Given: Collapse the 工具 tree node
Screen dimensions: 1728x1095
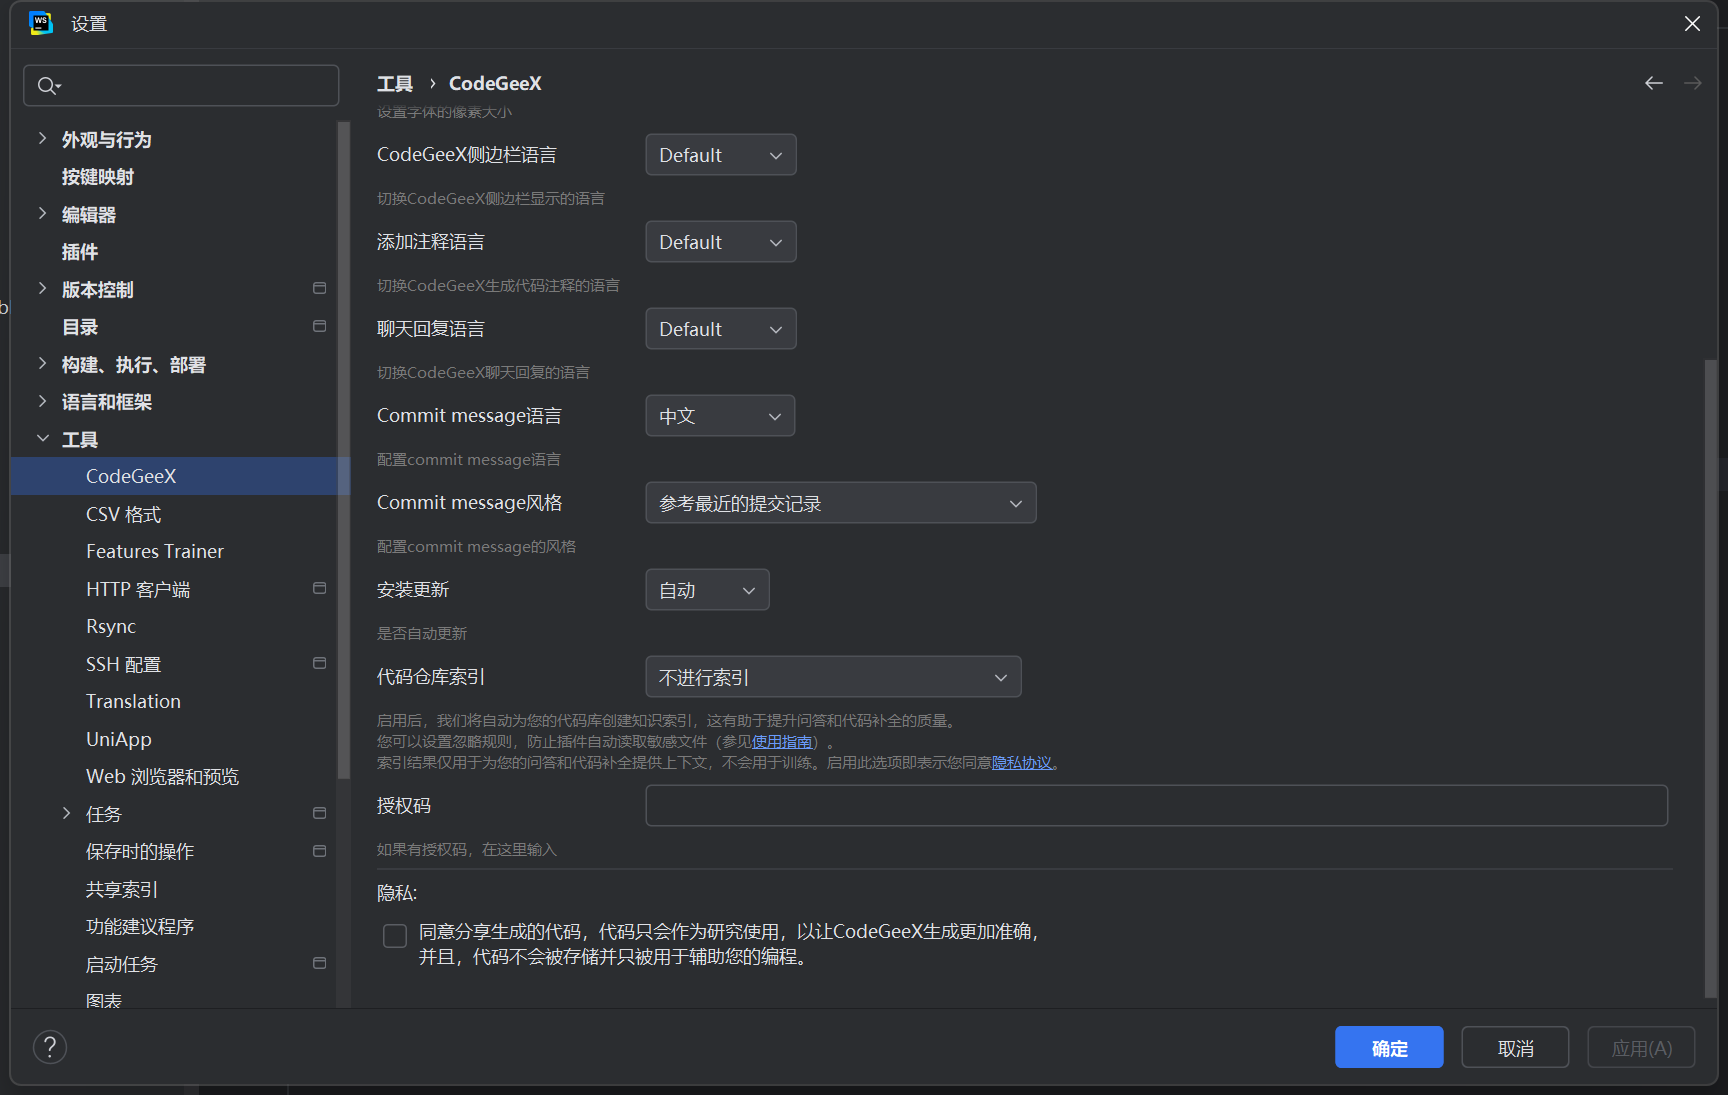Looking at the screenshot, I should [42, 439].
